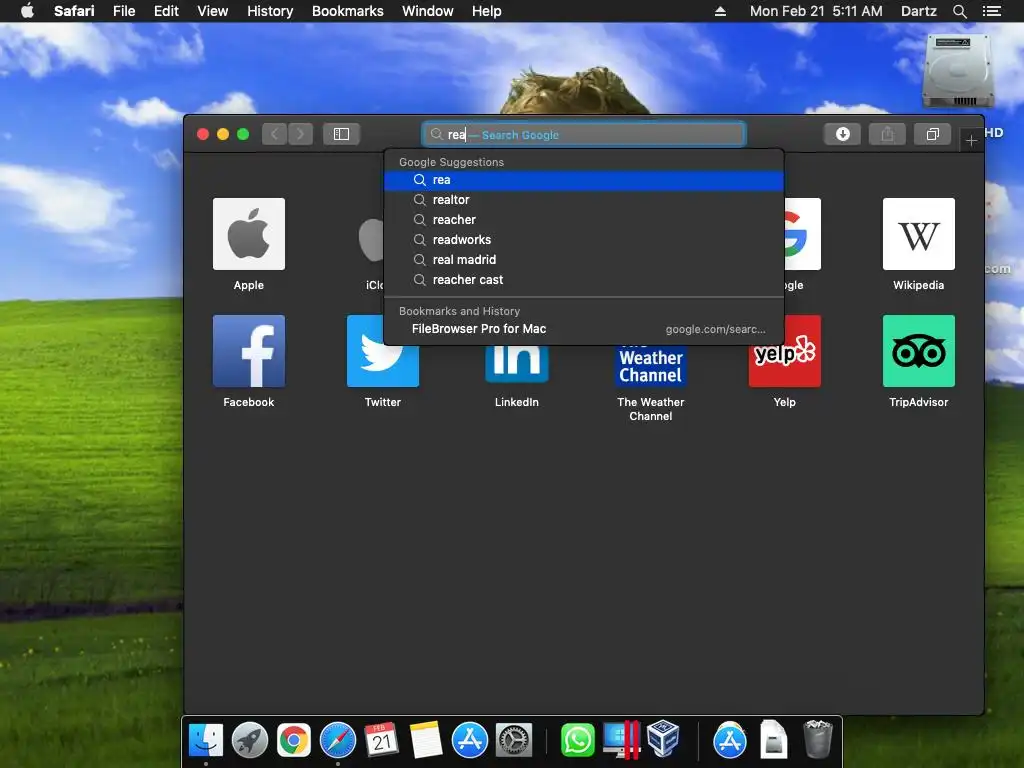Open FileBrowser Pro for Mac history entry
The width and height of the screenshot is (1024, 768).
(x=584, y=329)
